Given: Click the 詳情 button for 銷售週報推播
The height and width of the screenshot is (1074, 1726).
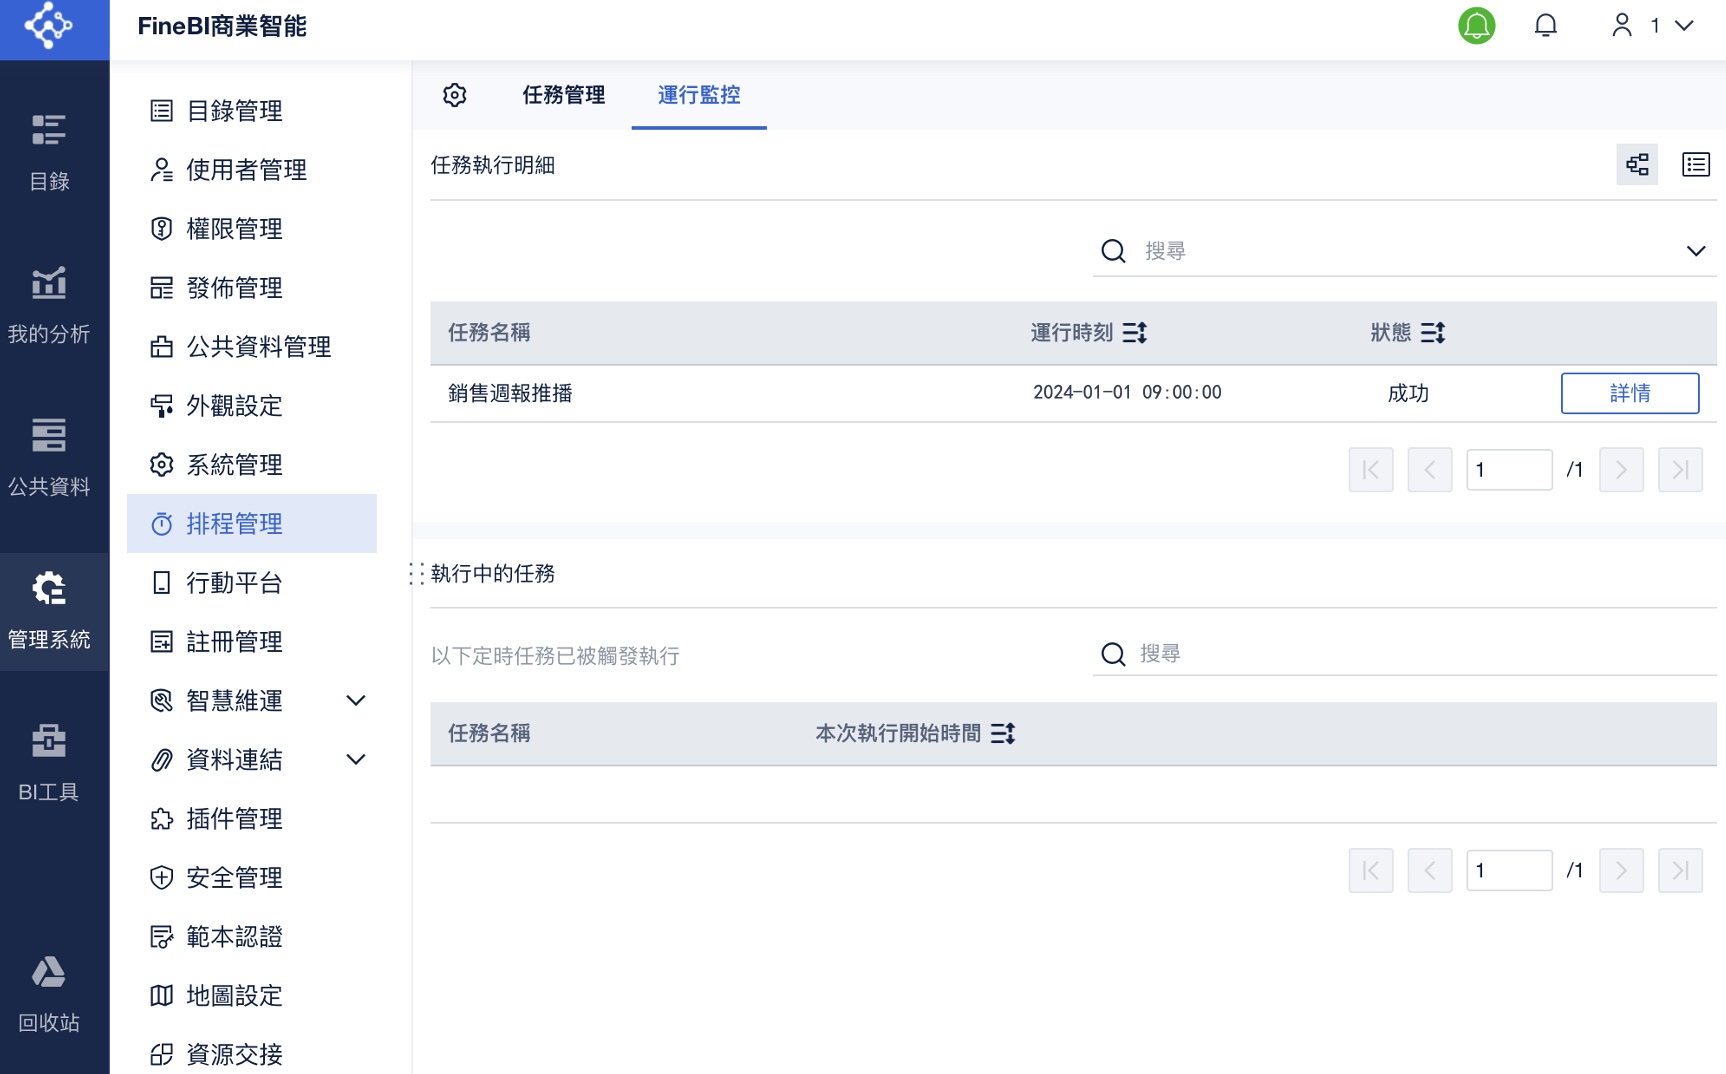Looking at the screenshot, I should coord(1629,393).
